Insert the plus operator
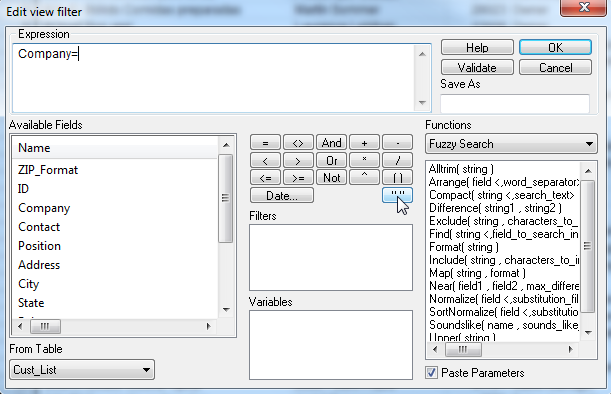611x394 pixels. point(364,143)
